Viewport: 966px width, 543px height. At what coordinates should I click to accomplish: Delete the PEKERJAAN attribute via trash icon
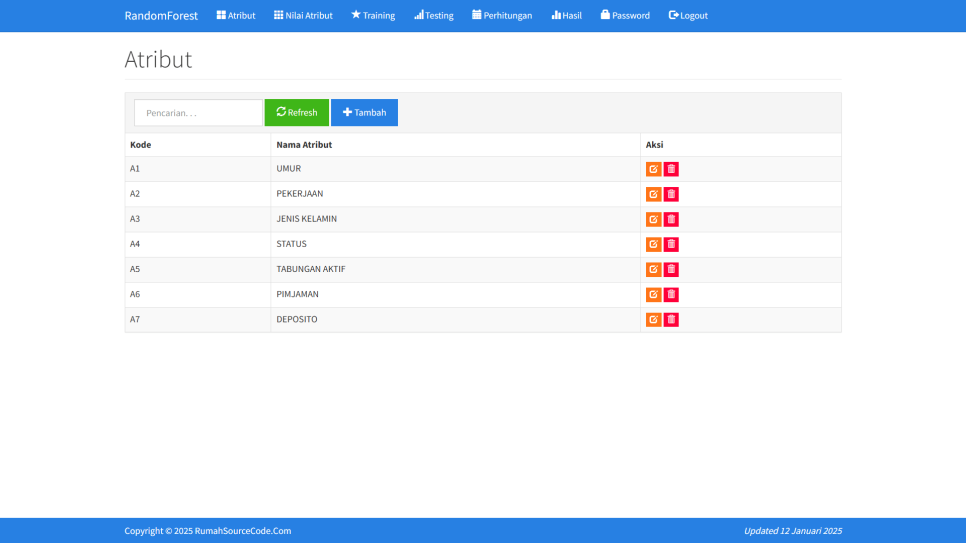(671, 194)
